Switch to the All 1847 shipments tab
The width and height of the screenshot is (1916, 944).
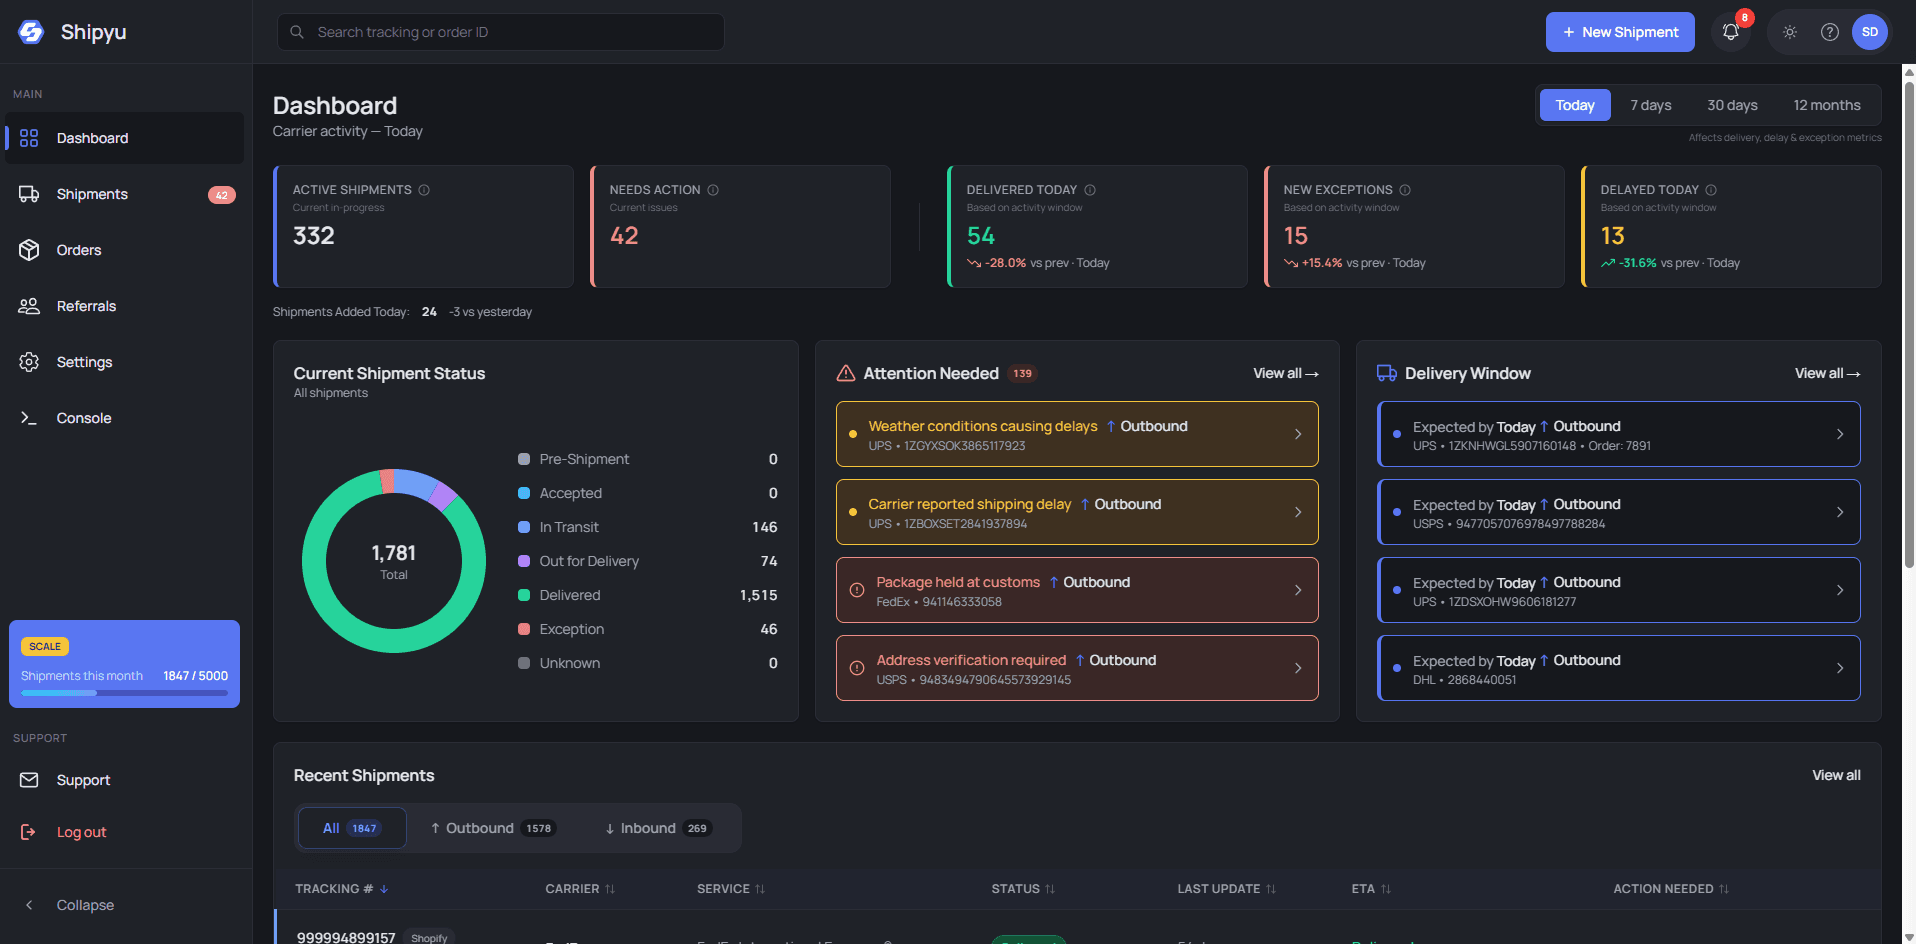(x=352, y=828)
